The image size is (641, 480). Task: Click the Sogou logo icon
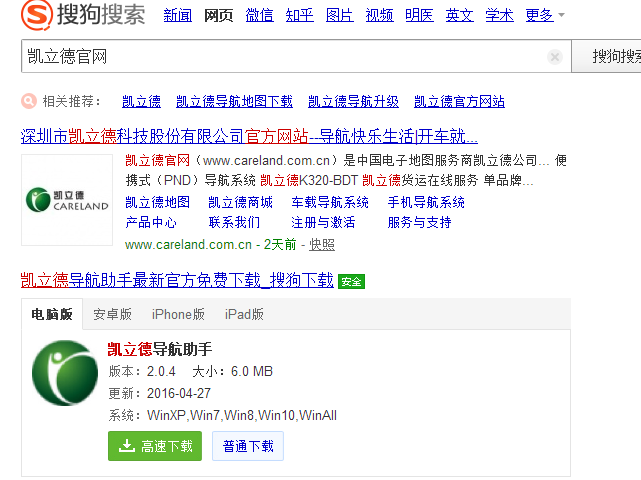click(37, 15)
